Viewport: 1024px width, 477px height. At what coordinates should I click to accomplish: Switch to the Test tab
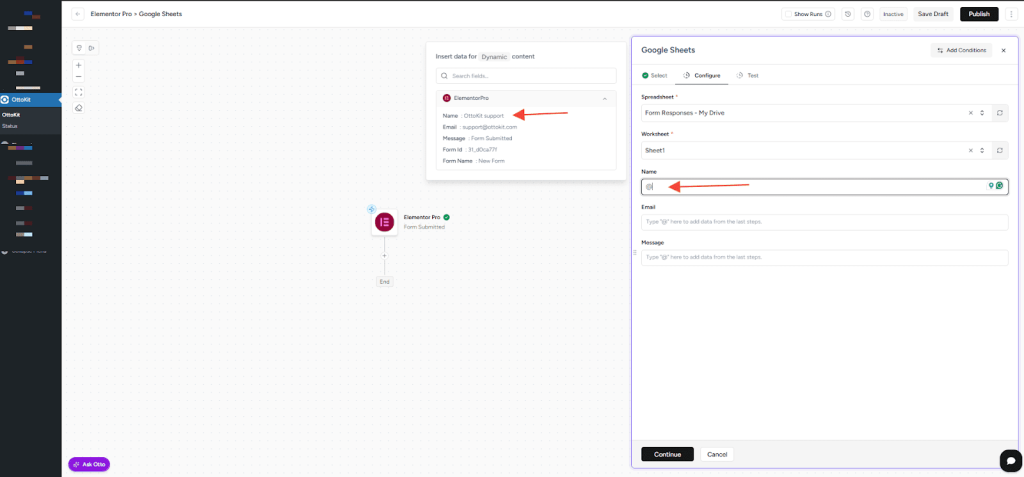tap(748, 75)
